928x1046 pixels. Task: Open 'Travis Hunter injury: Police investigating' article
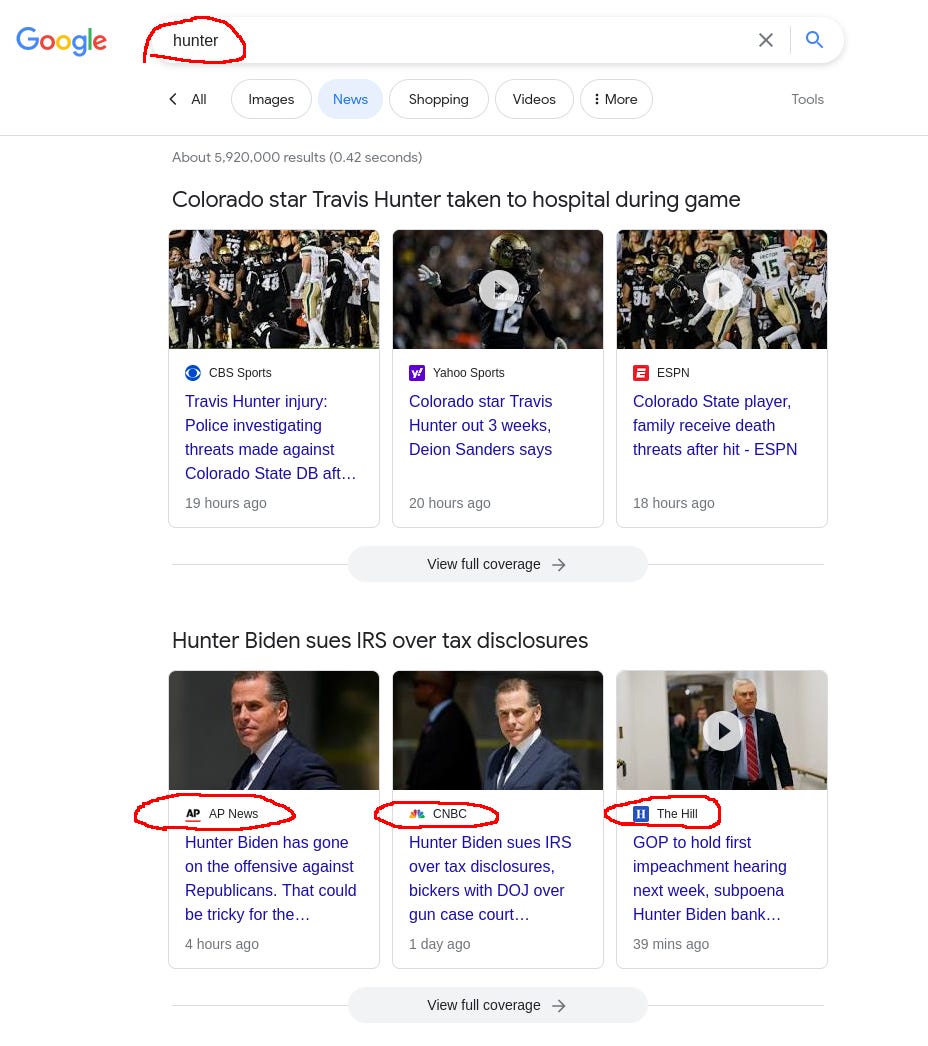pyautogui.click(x=271, y=437)
